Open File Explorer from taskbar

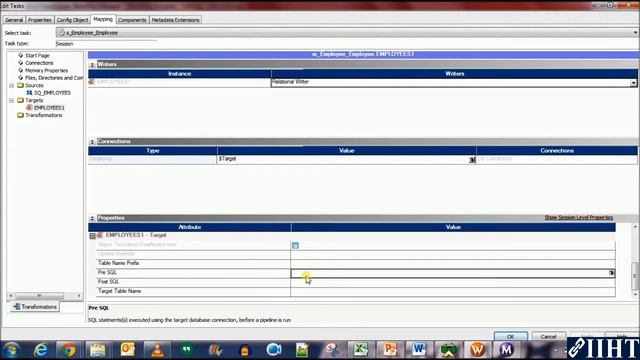(98, 350)
